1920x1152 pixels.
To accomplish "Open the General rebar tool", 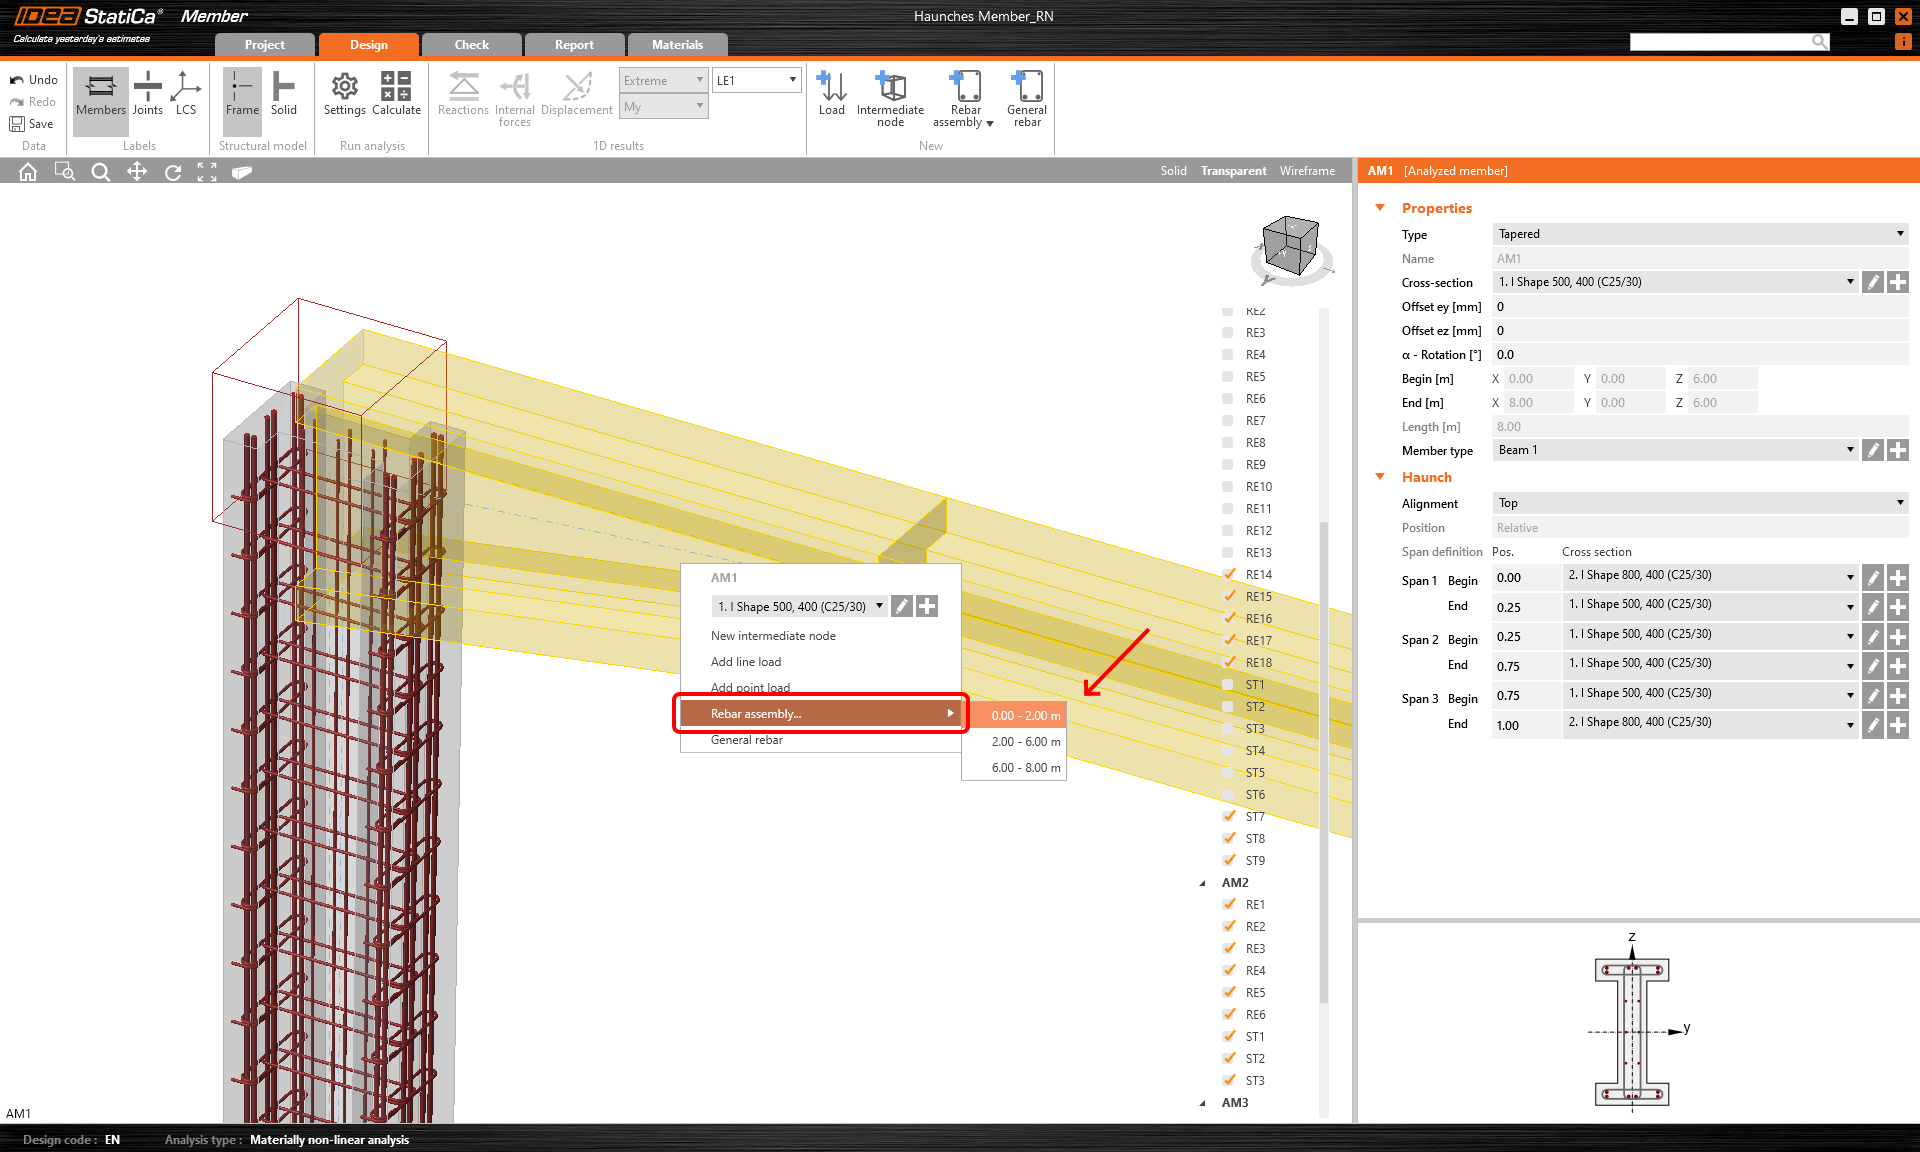I will point(1026,97).
